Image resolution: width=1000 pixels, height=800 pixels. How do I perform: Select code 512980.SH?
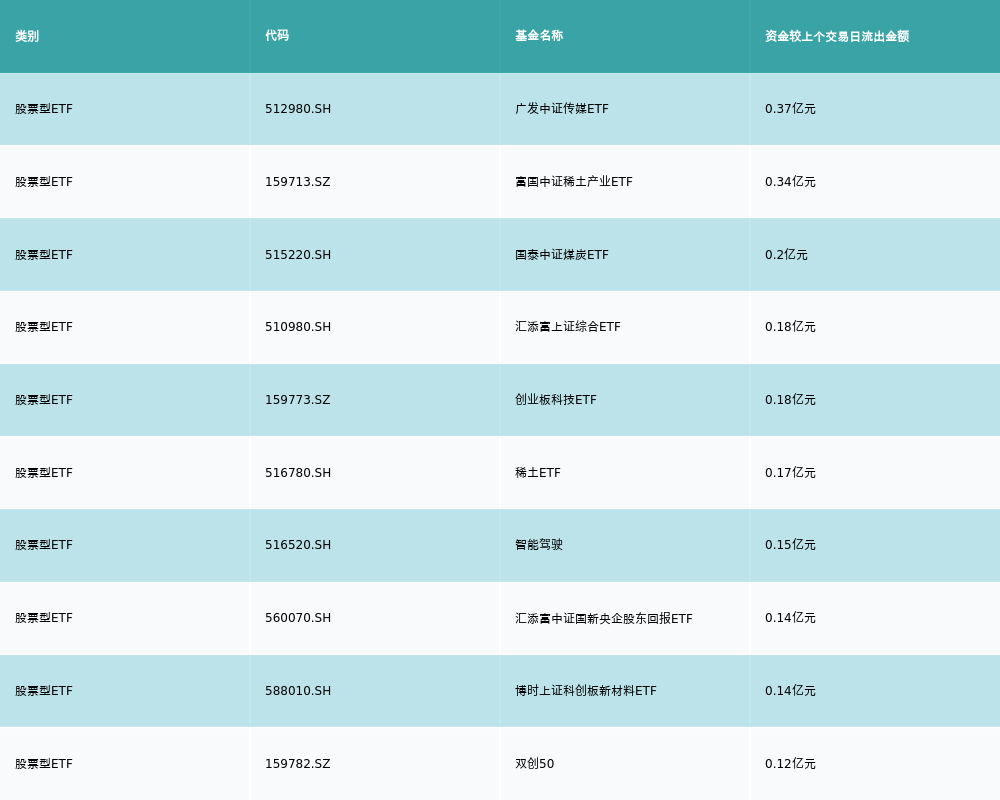tap(298, 109)
